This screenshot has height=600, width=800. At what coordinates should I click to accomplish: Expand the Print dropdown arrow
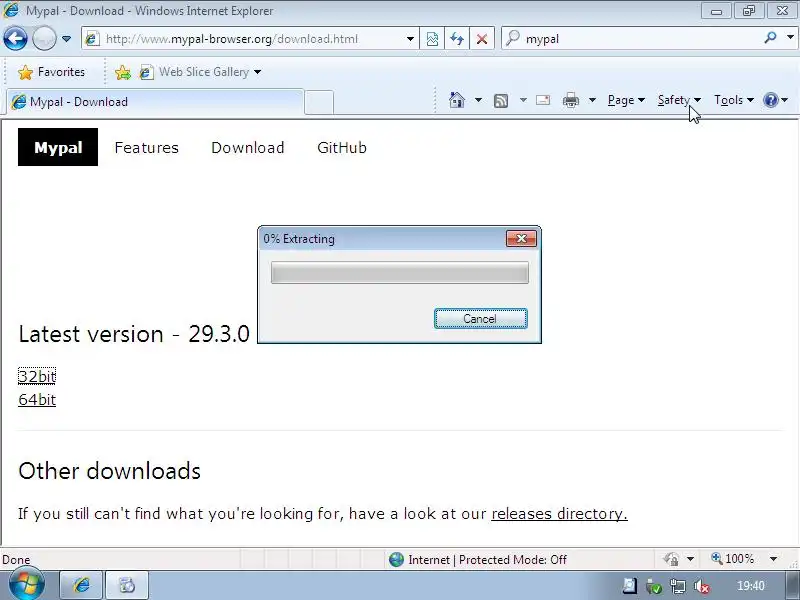point(592,100)
